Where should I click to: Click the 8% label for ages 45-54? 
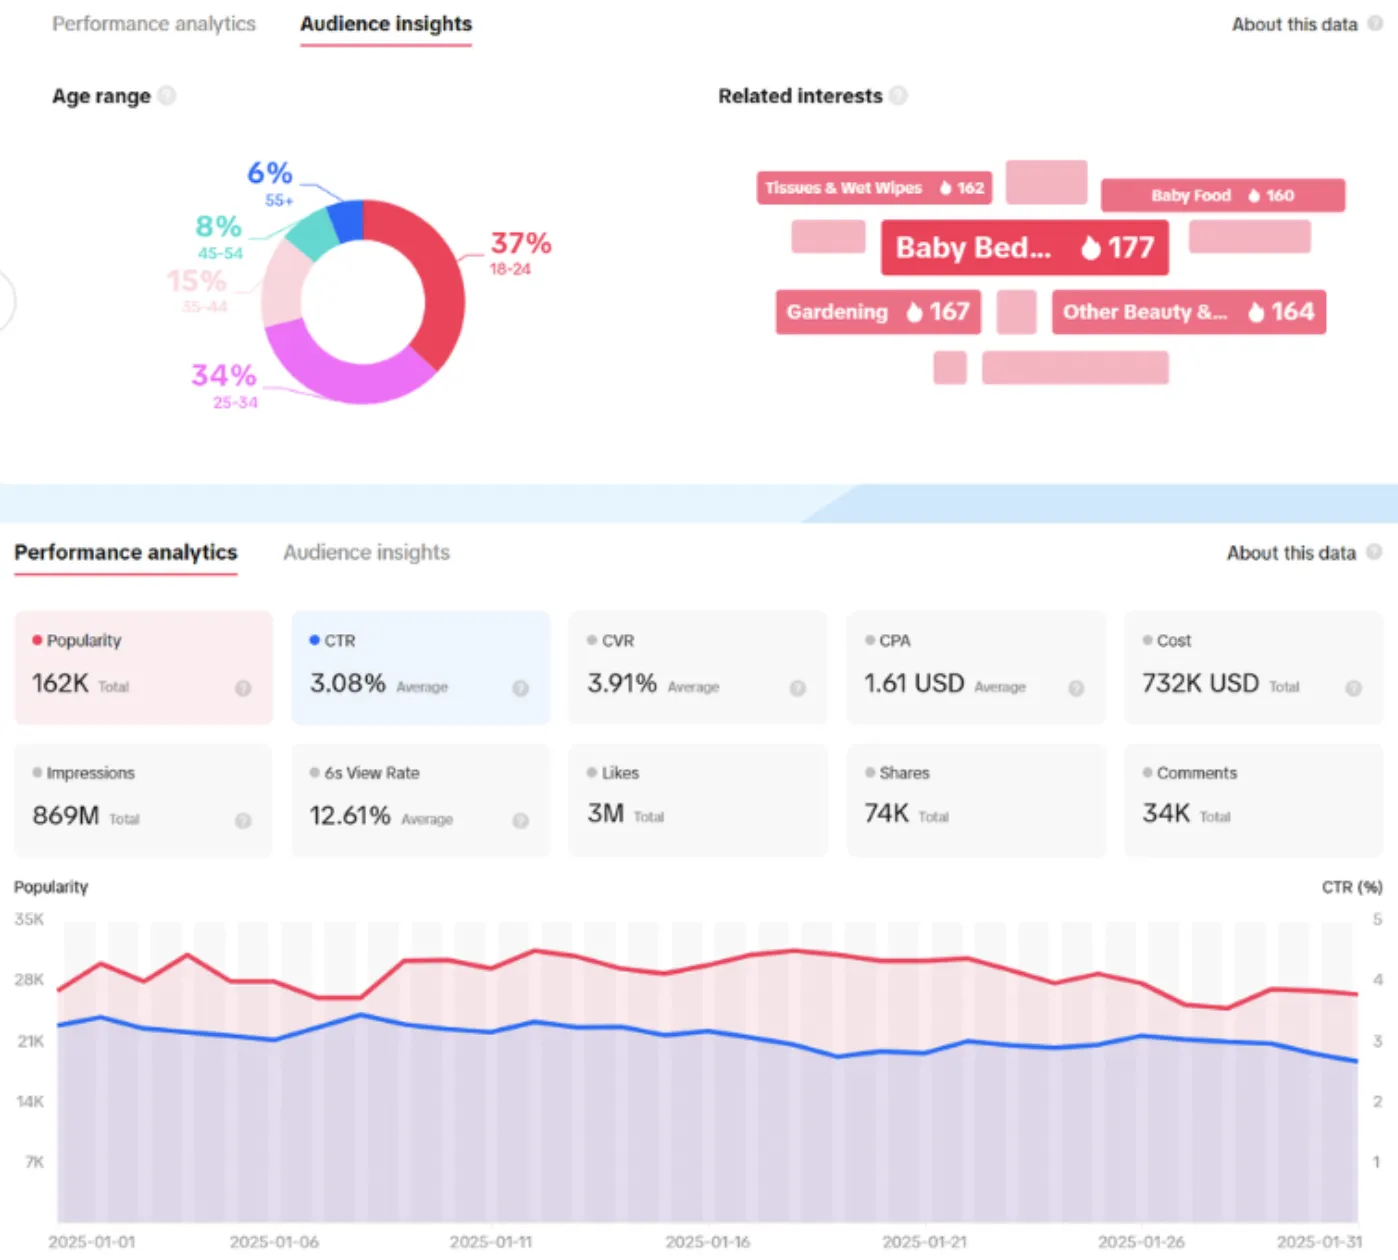[218, 226]
